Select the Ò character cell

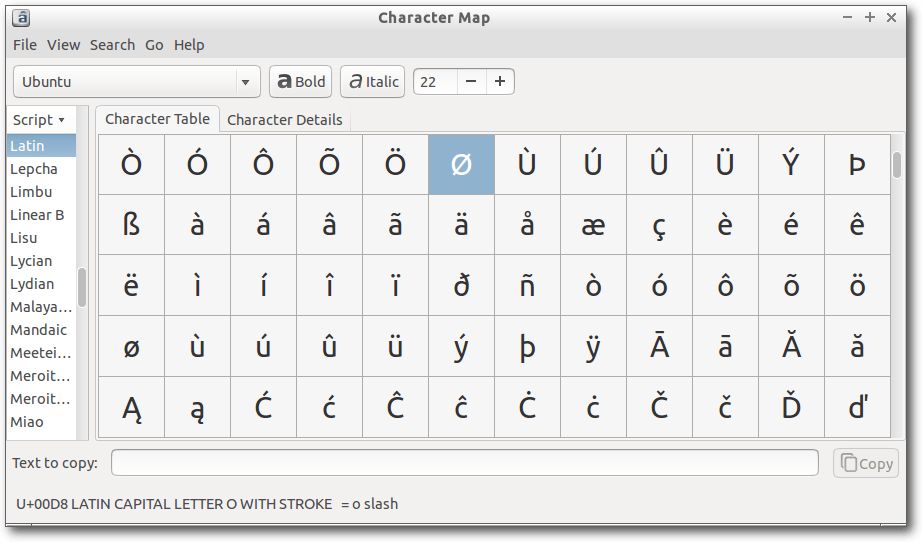click(132, 165)
